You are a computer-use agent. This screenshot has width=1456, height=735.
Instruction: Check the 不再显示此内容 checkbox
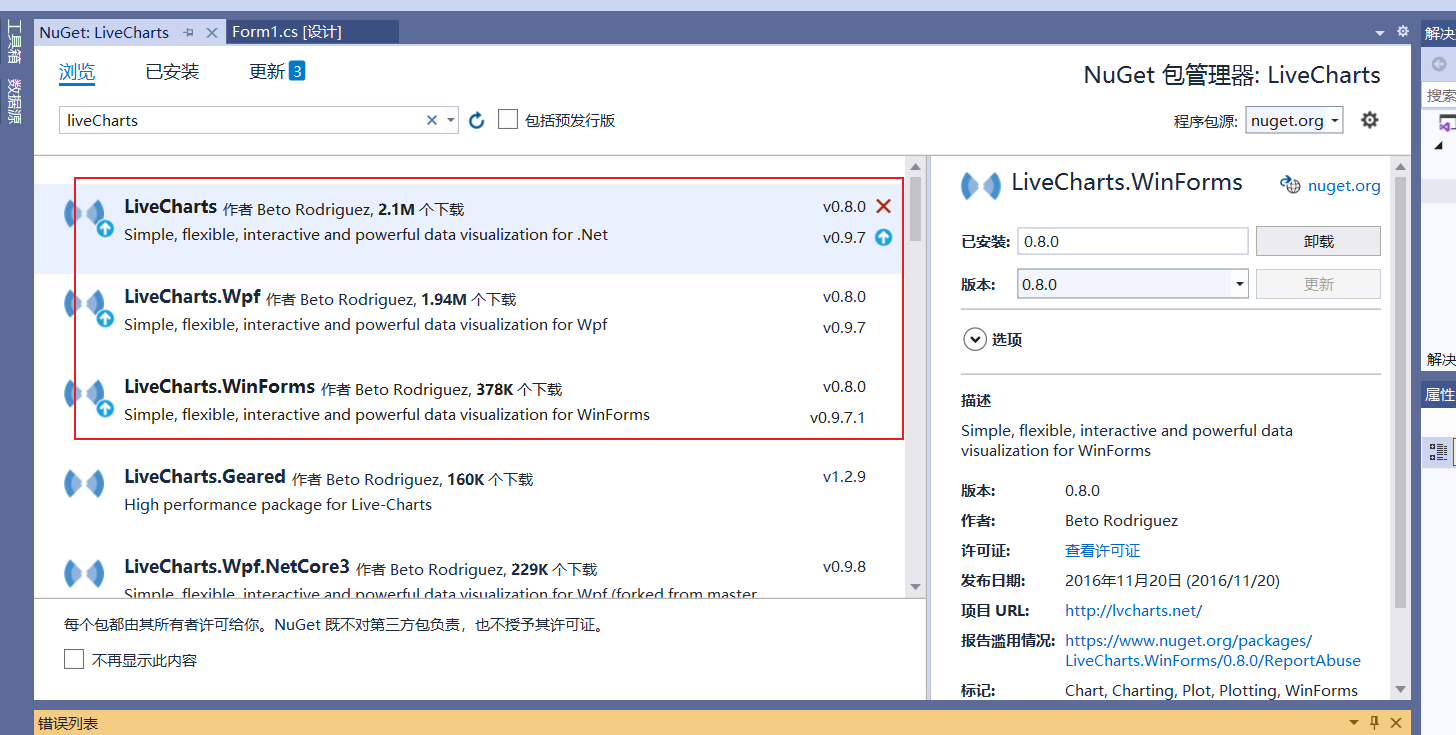[74, 659]
